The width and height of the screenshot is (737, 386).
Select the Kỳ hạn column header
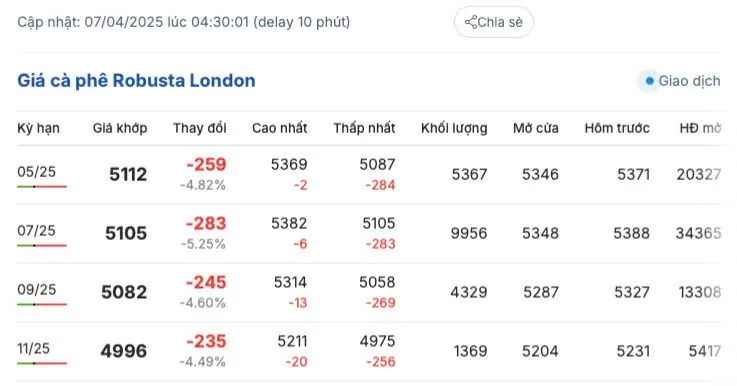coord(39,128)
